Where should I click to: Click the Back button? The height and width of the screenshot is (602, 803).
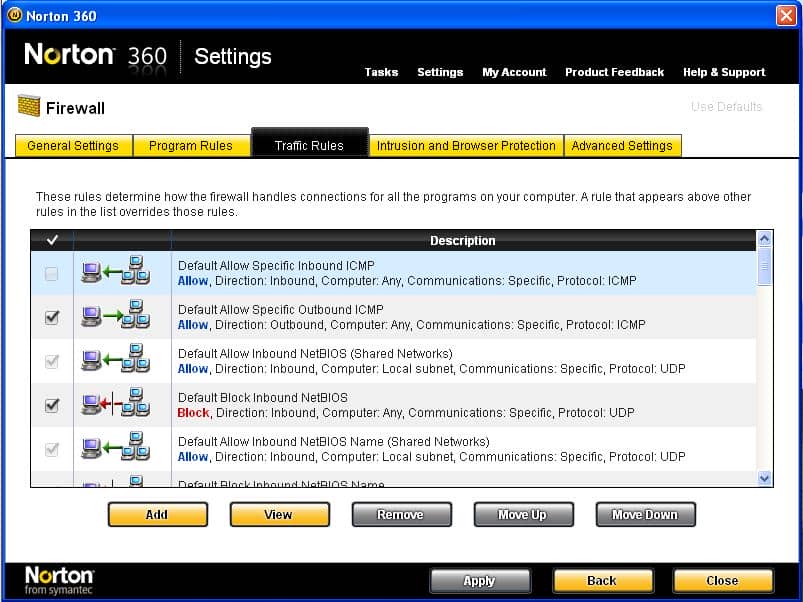603,580
